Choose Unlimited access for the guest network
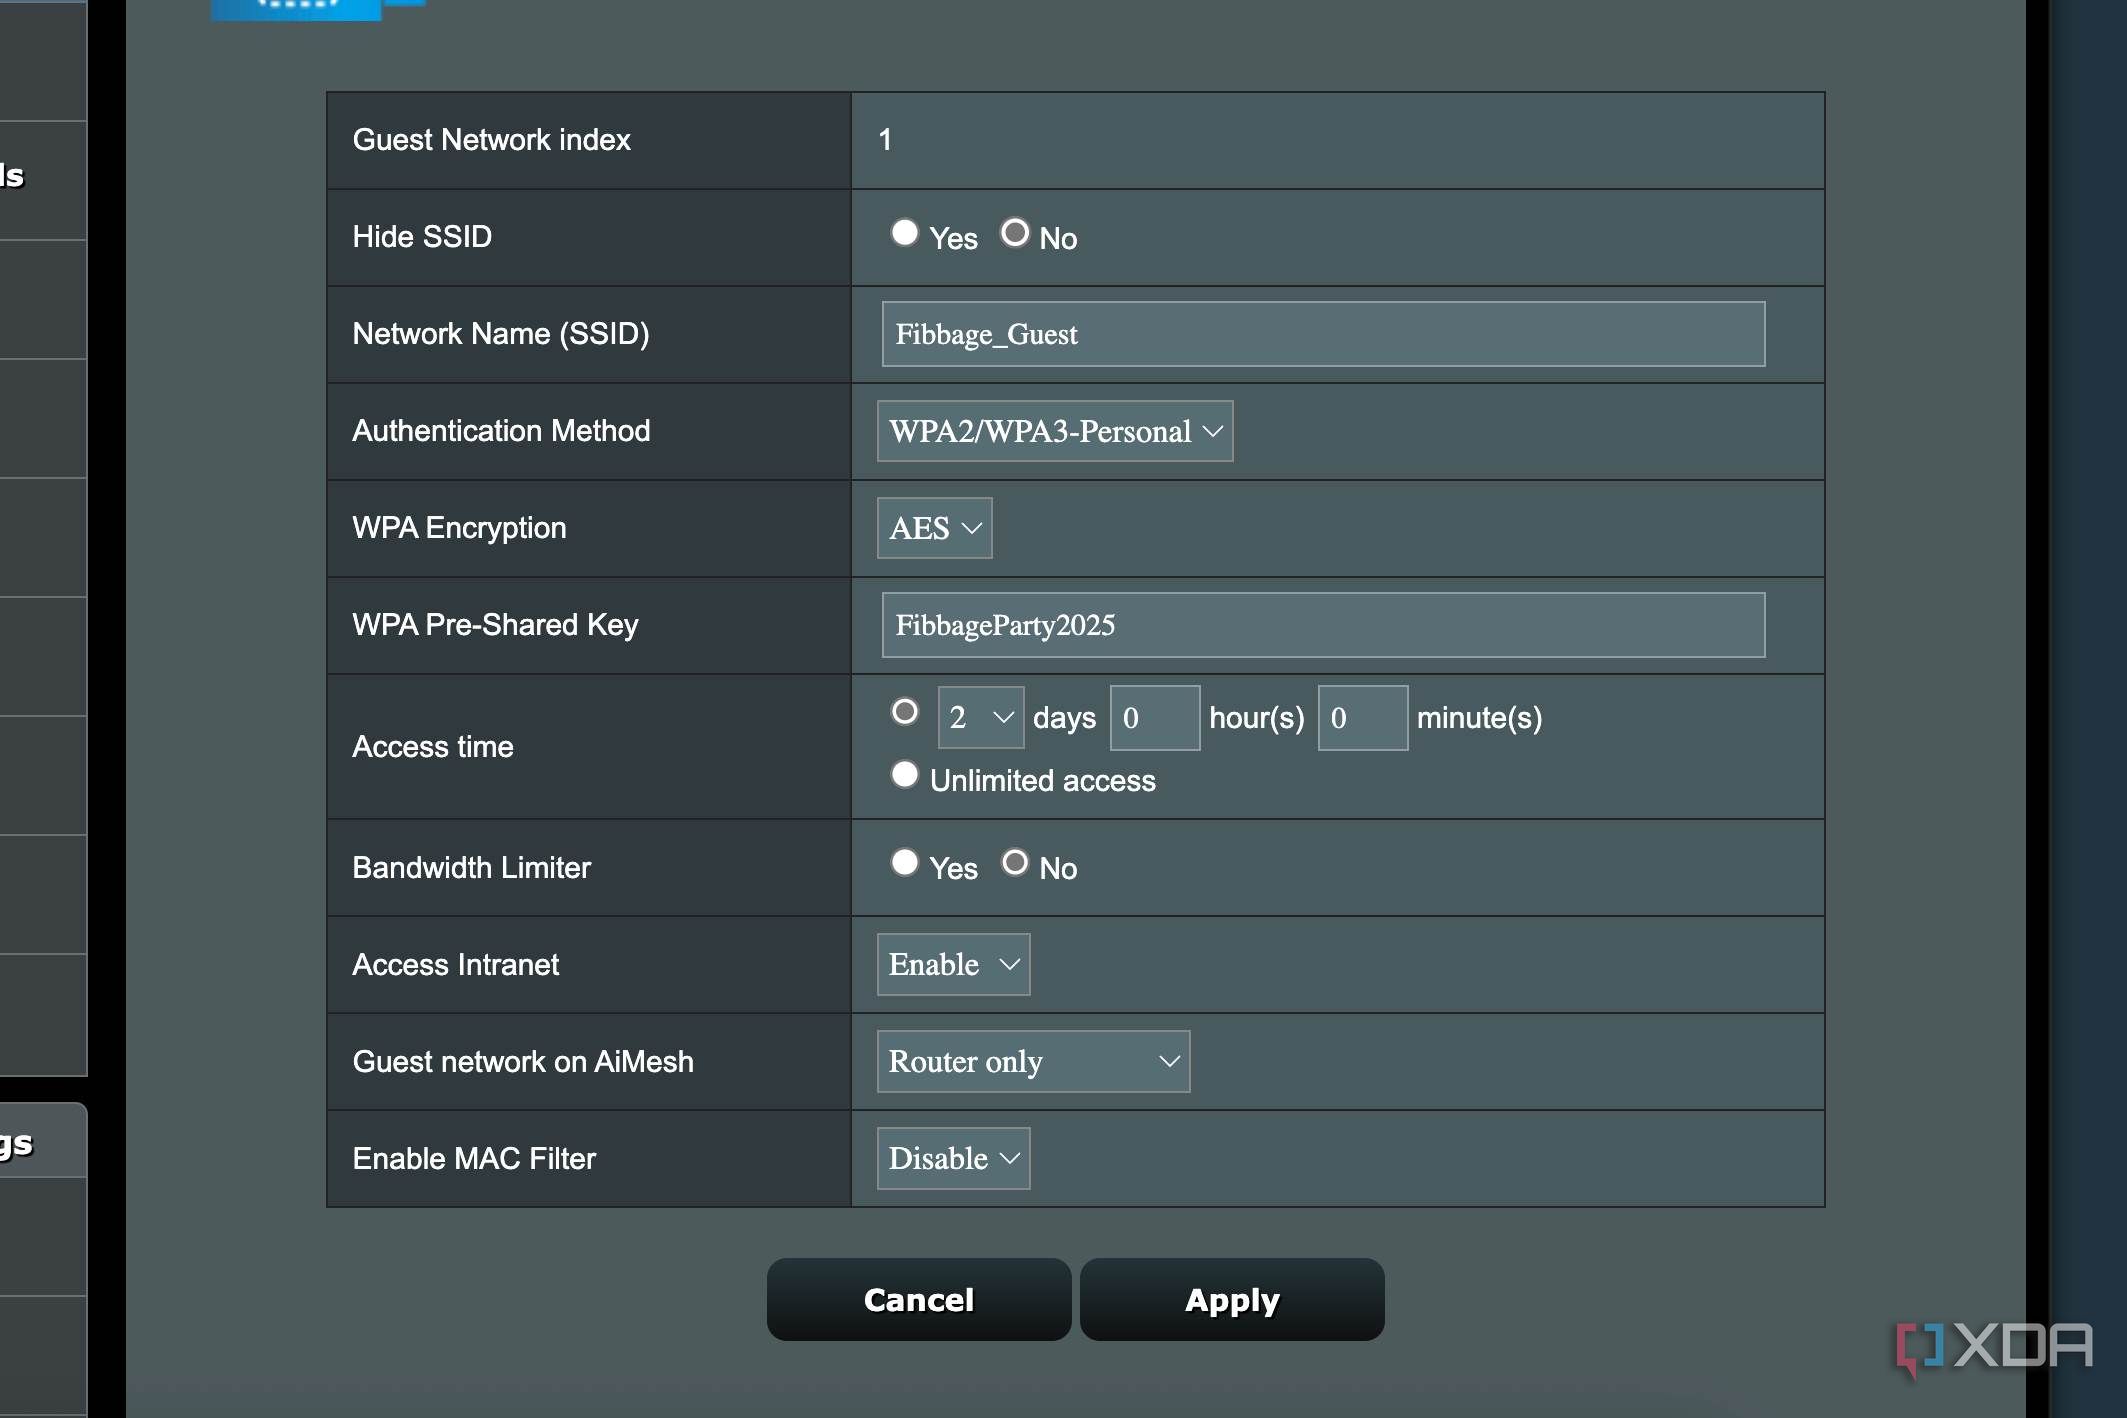Viewport: 2127px width, 1418px height. (x=905, y=774)
